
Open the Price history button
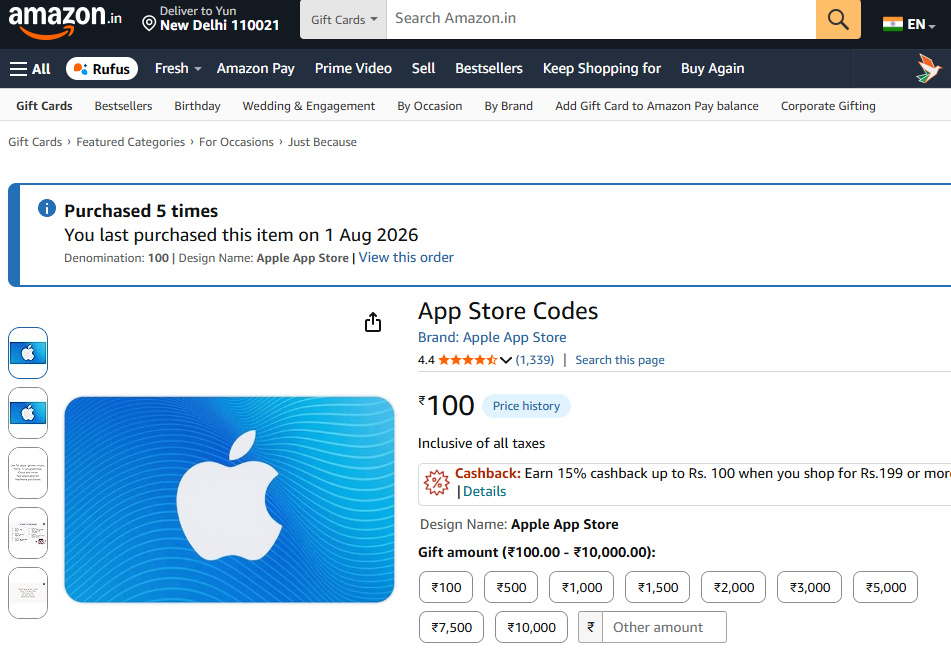pos(526,406)
